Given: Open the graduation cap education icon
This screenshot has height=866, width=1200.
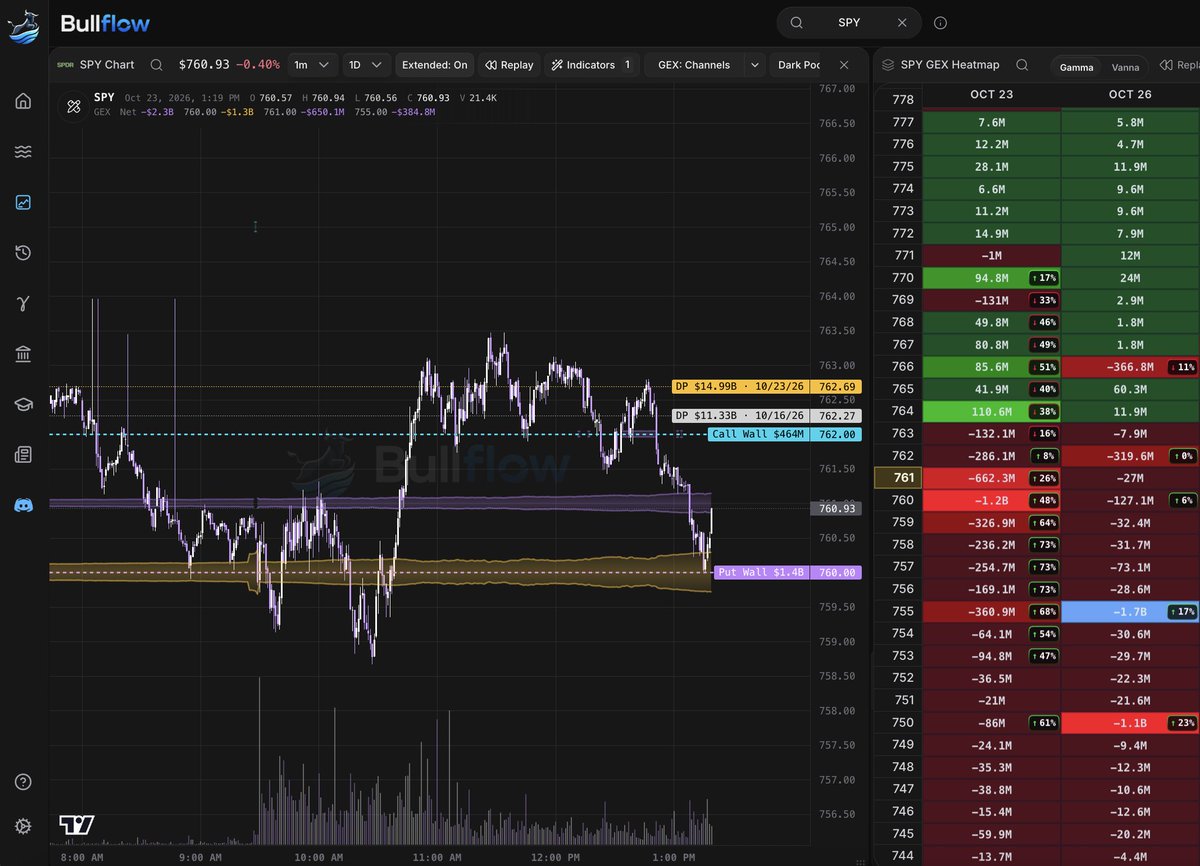Looking at the screenshot, I should point(23,404).
